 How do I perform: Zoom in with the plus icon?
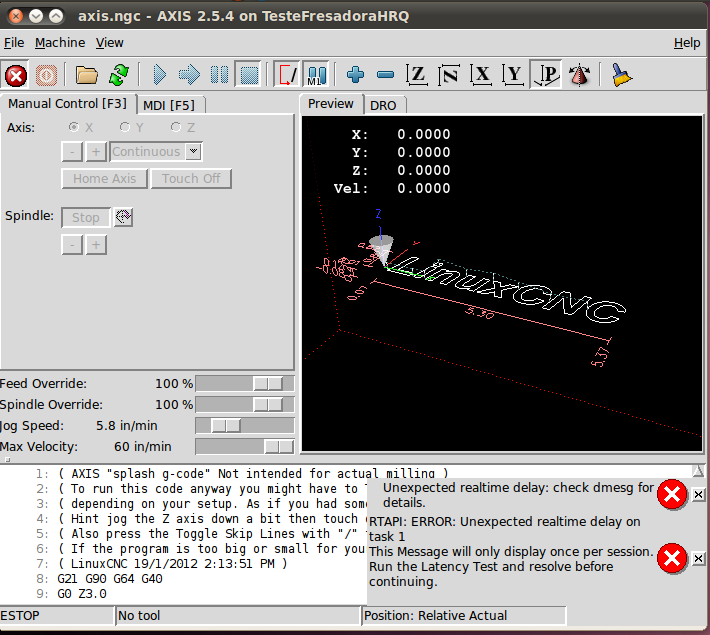click(x=355, y=75)
